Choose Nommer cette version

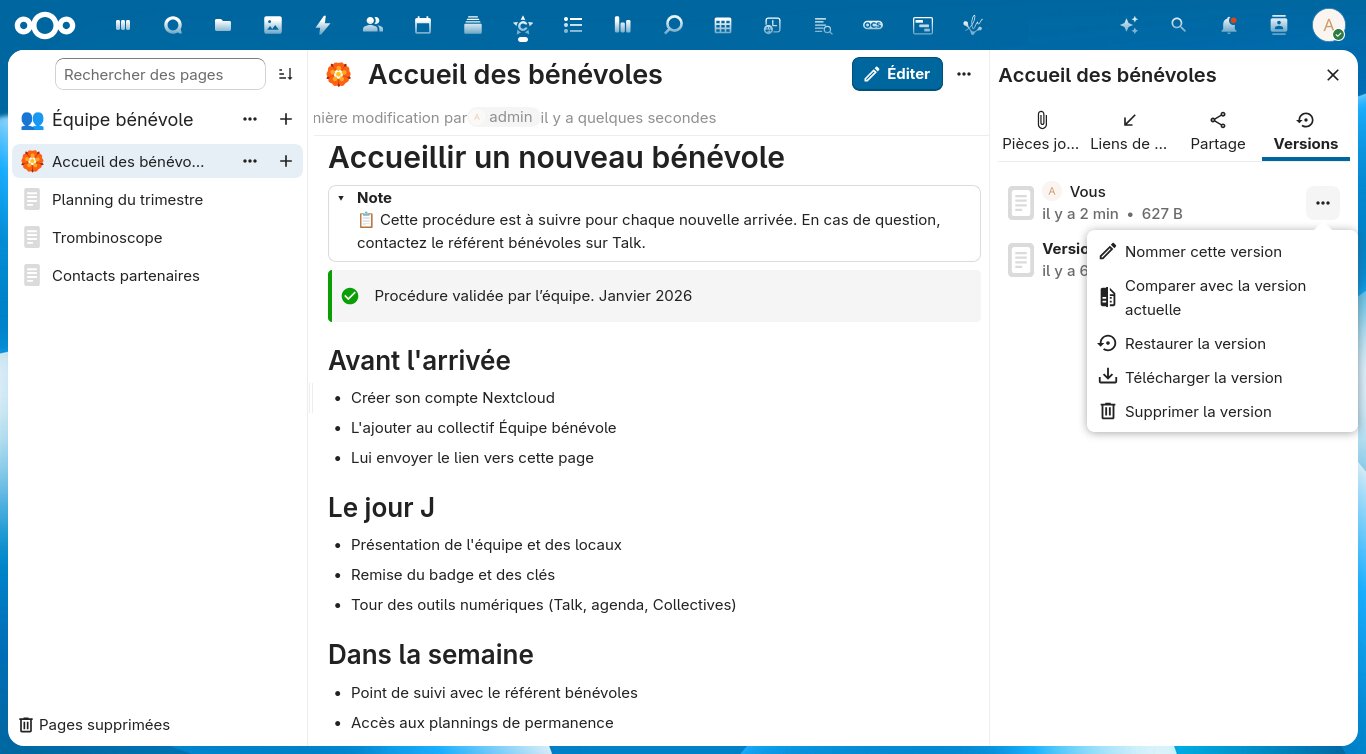[1222, 252]
